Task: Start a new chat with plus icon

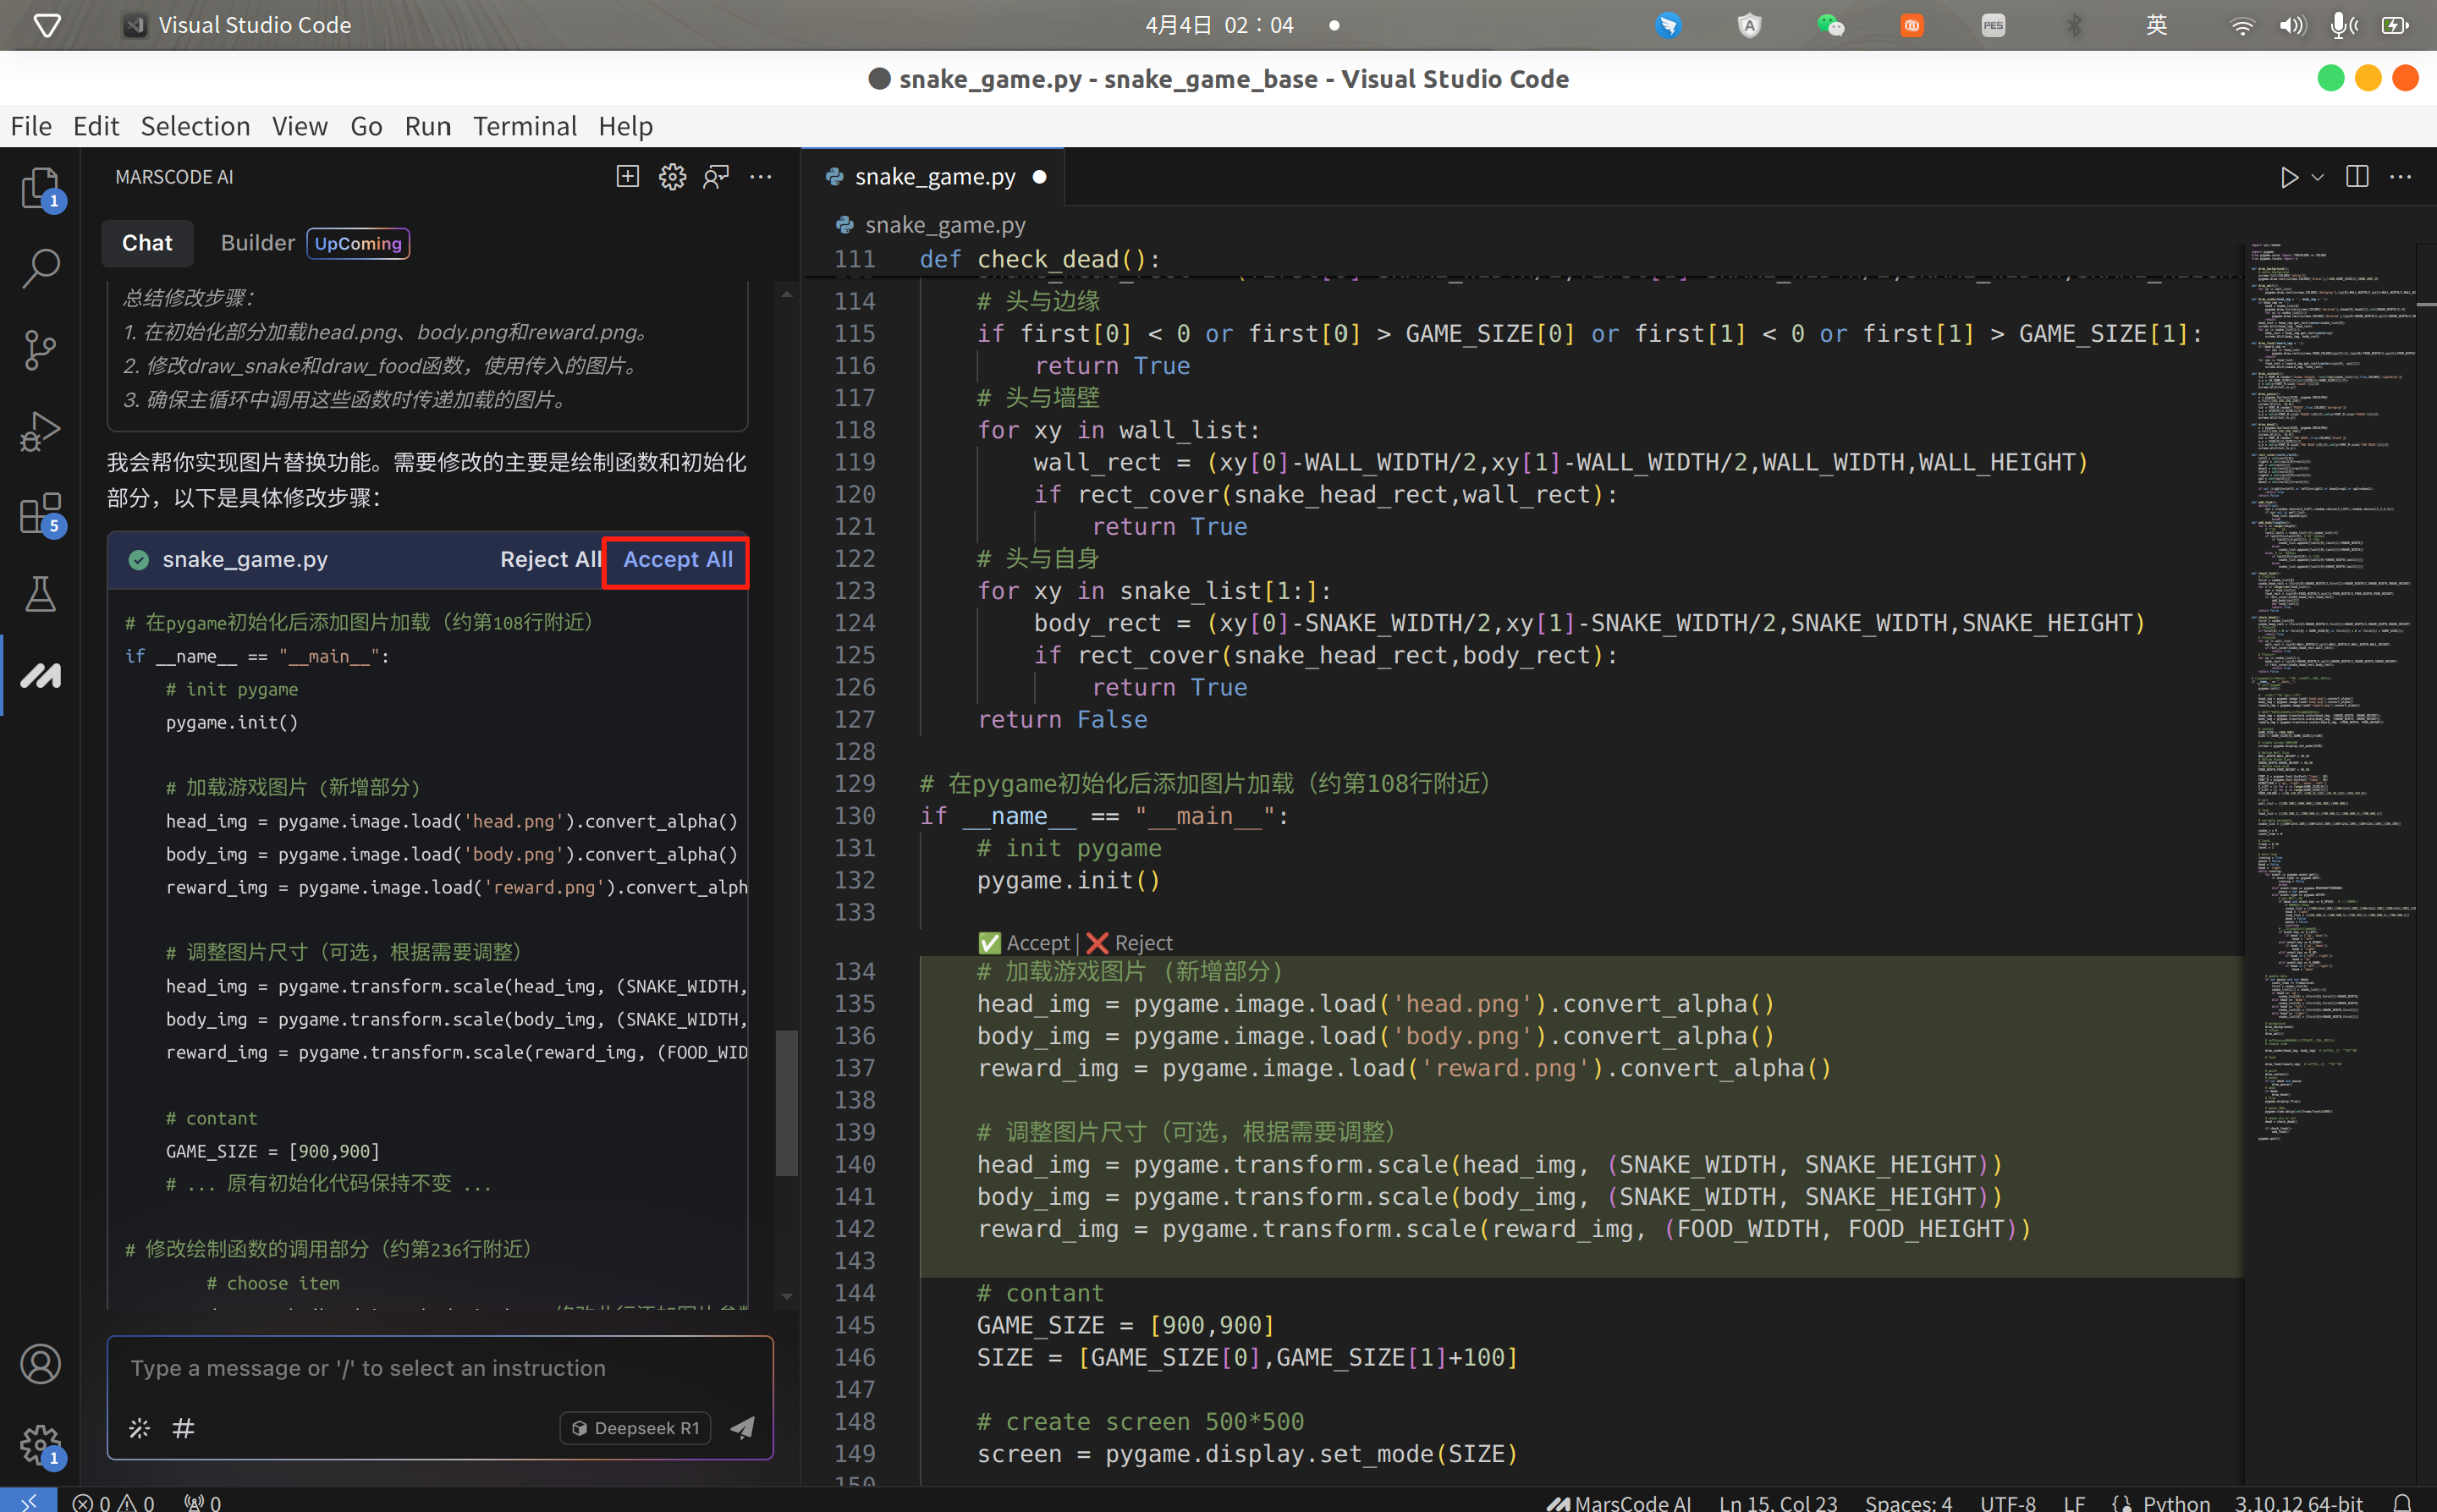Action: click(627, 177)
